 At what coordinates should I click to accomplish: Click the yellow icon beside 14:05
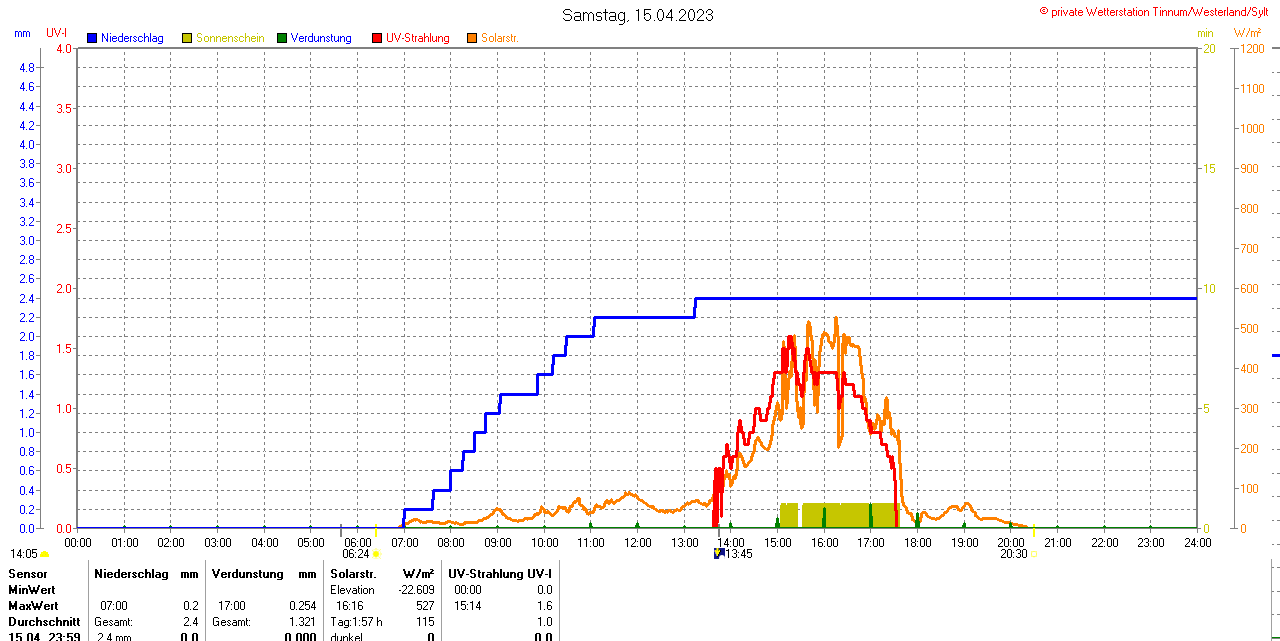(x=45, y=554)
